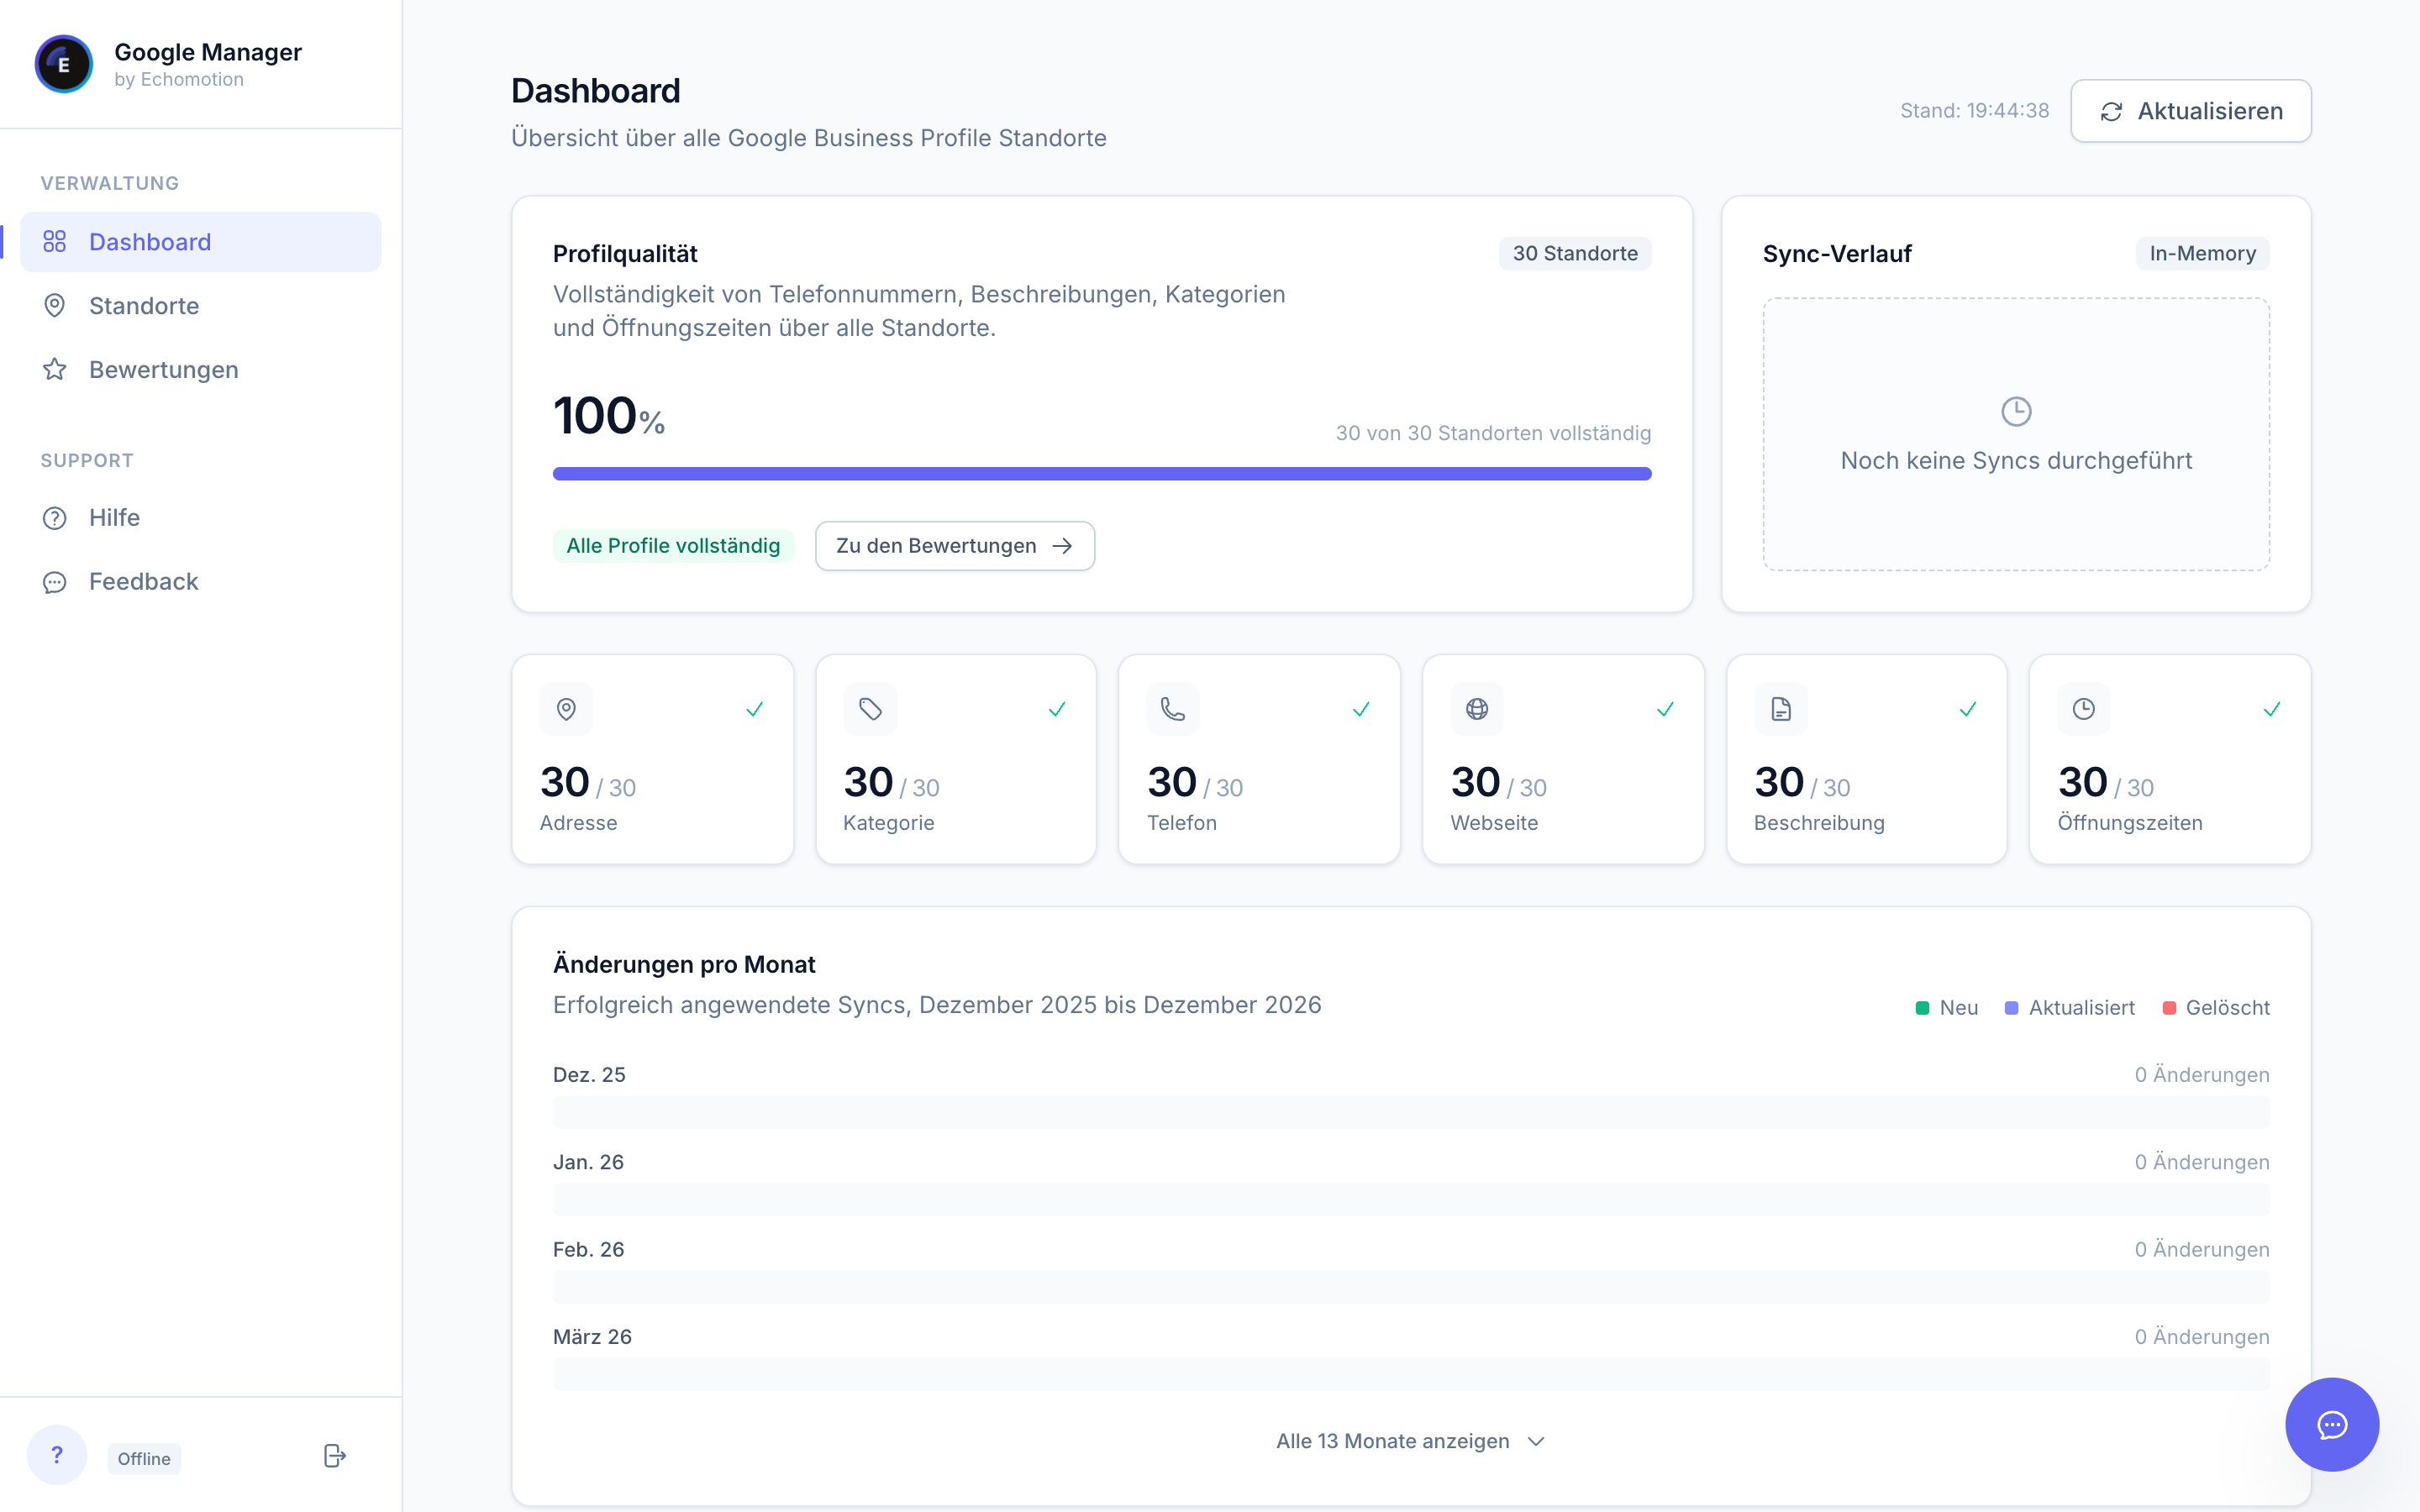Click the In-Memory badge
Image resolution: width=2420 pixels, height=1512 pixels.
(2203, 254)
